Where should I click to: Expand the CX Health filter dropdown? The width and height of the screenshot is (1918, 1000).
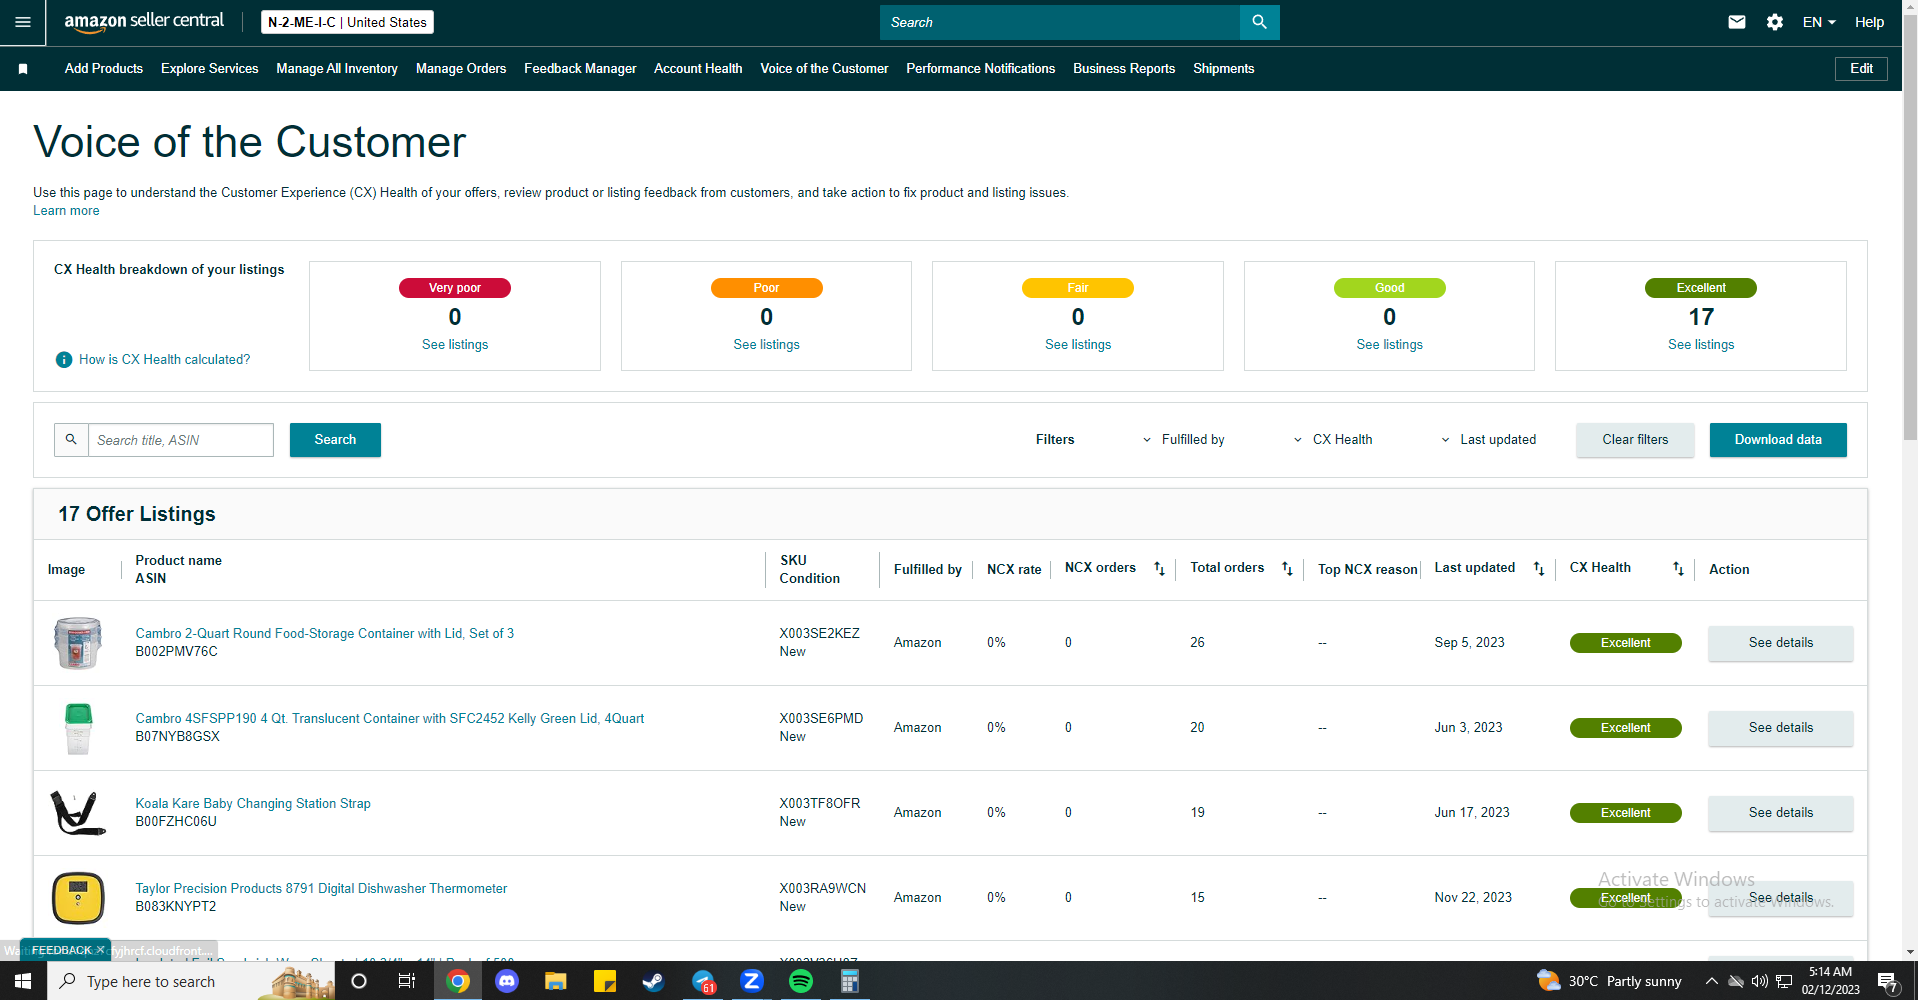[1332, 440]
